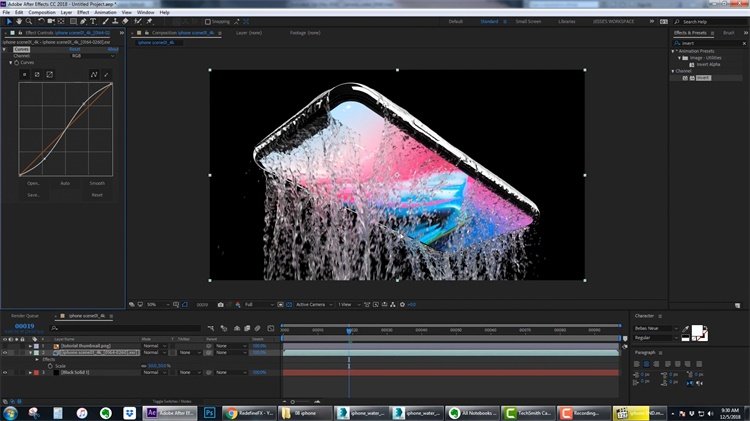Select the Pan Behind anchor point tool

(x=61, y=22)
